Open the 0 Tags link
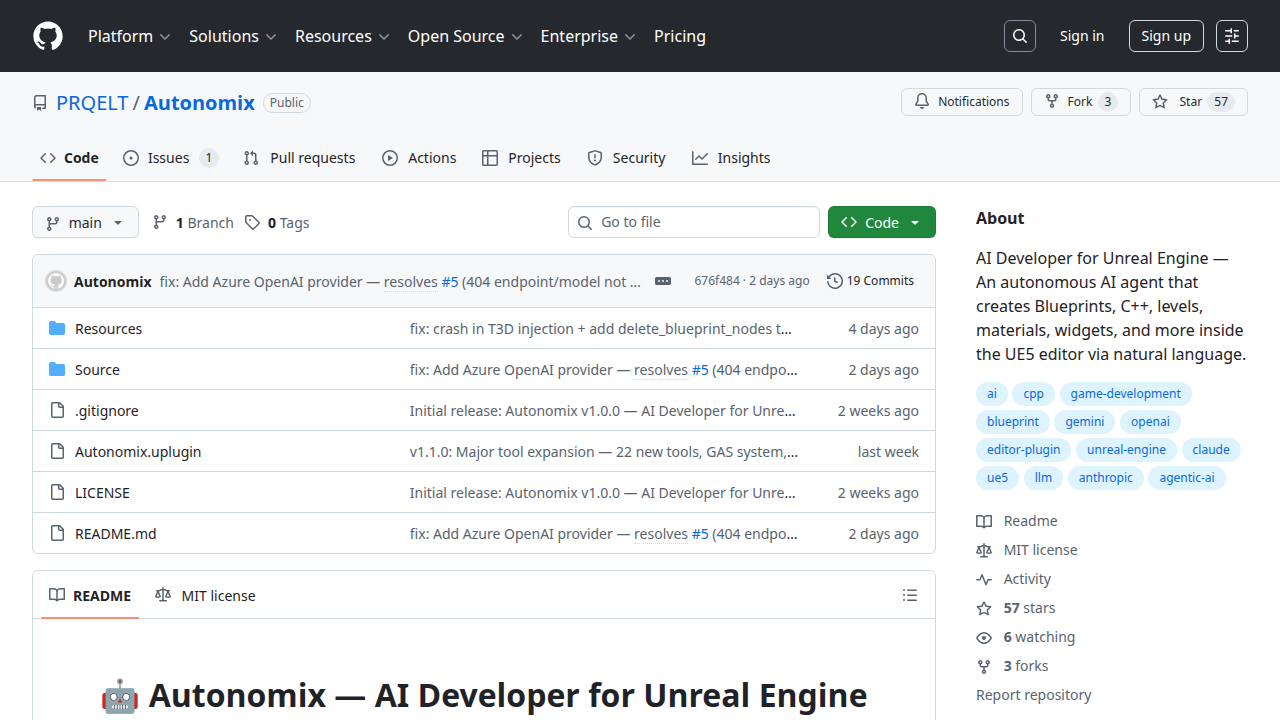1280x720 pixels. coord(277,223)
